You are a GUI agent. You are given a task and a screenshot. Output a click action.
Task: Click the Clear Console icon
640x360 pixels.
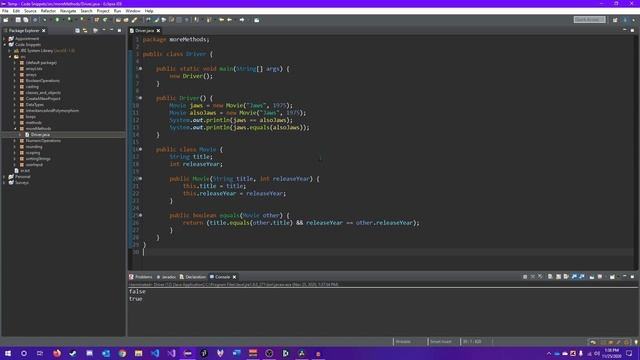pyautogui.click(x=550, y=277)
